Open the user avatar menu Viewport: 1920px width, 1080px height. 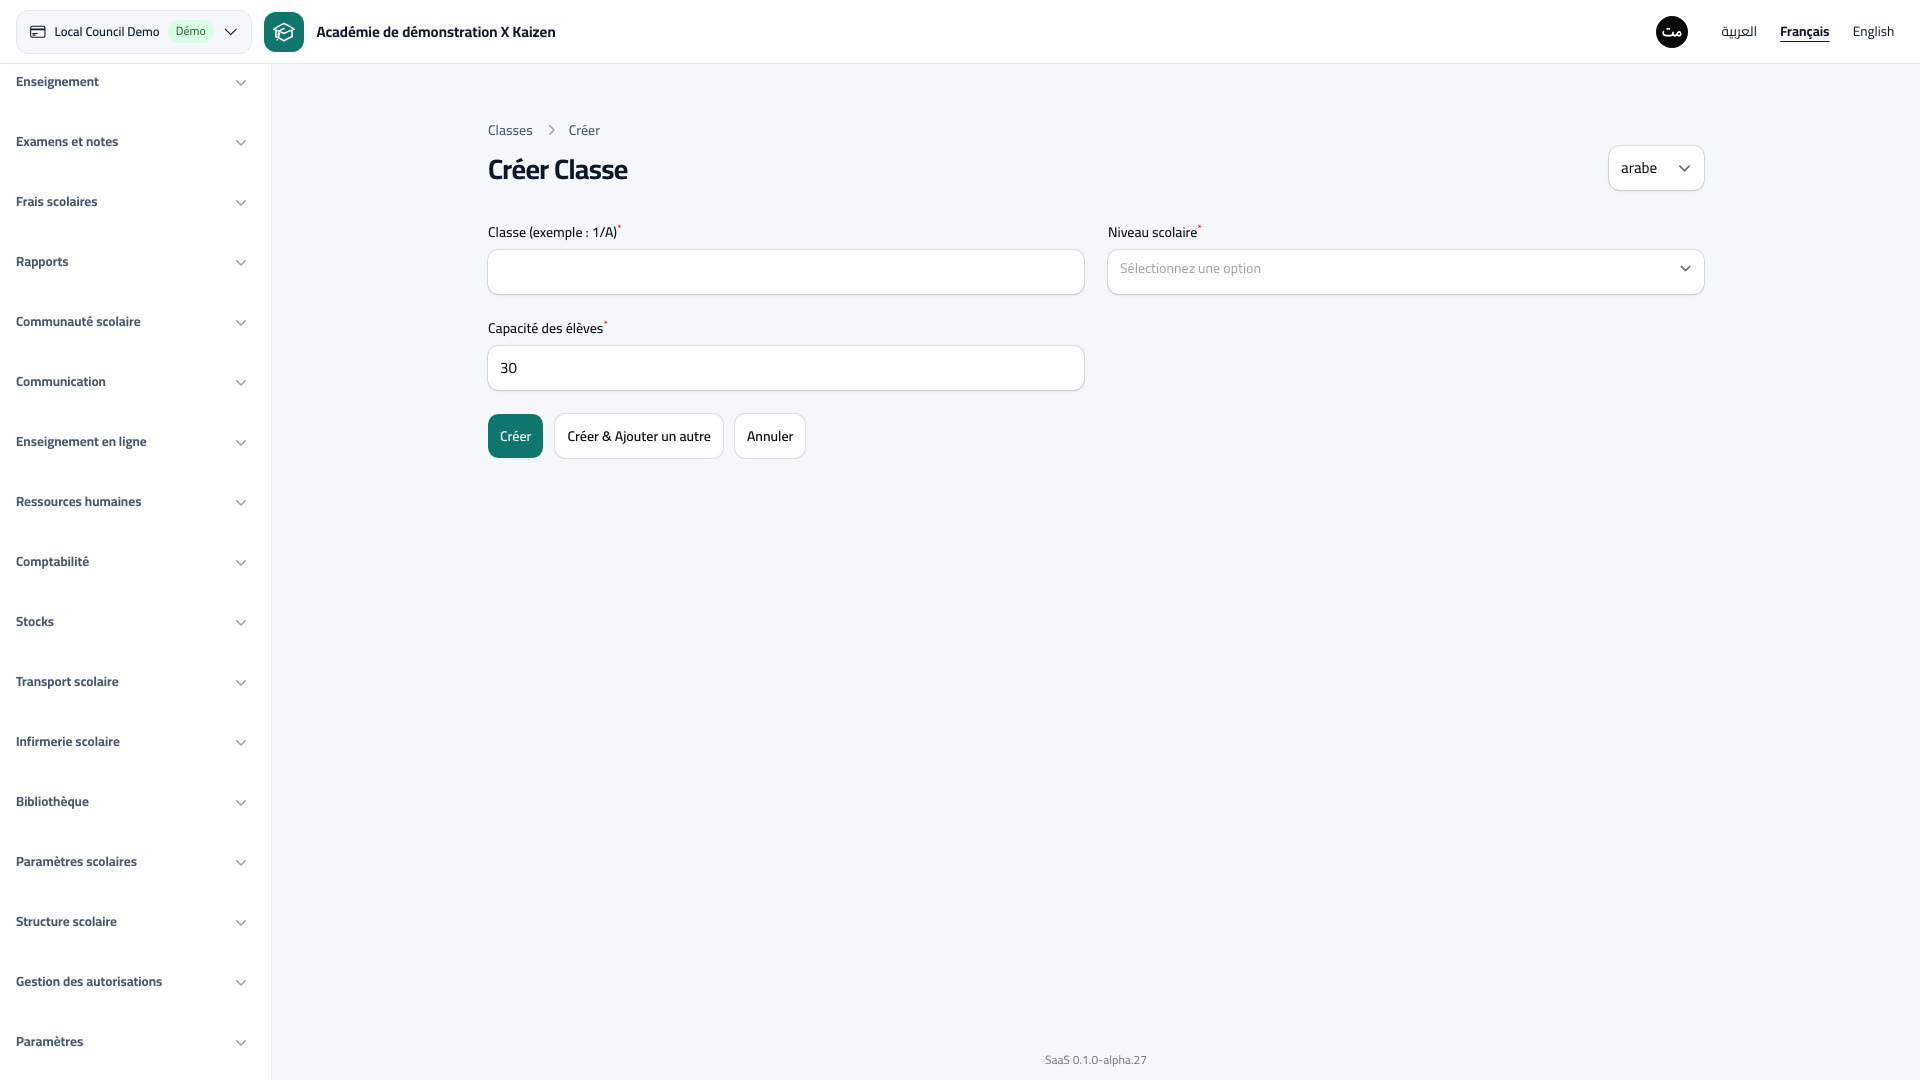[1672, 32]
